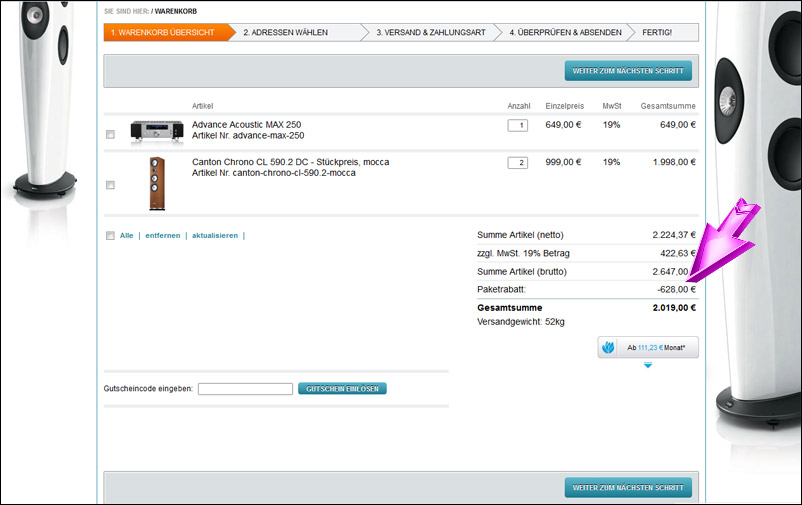
Task: Tick the checkbox for Advance Acoustic MAX 250
Action: 110,135
